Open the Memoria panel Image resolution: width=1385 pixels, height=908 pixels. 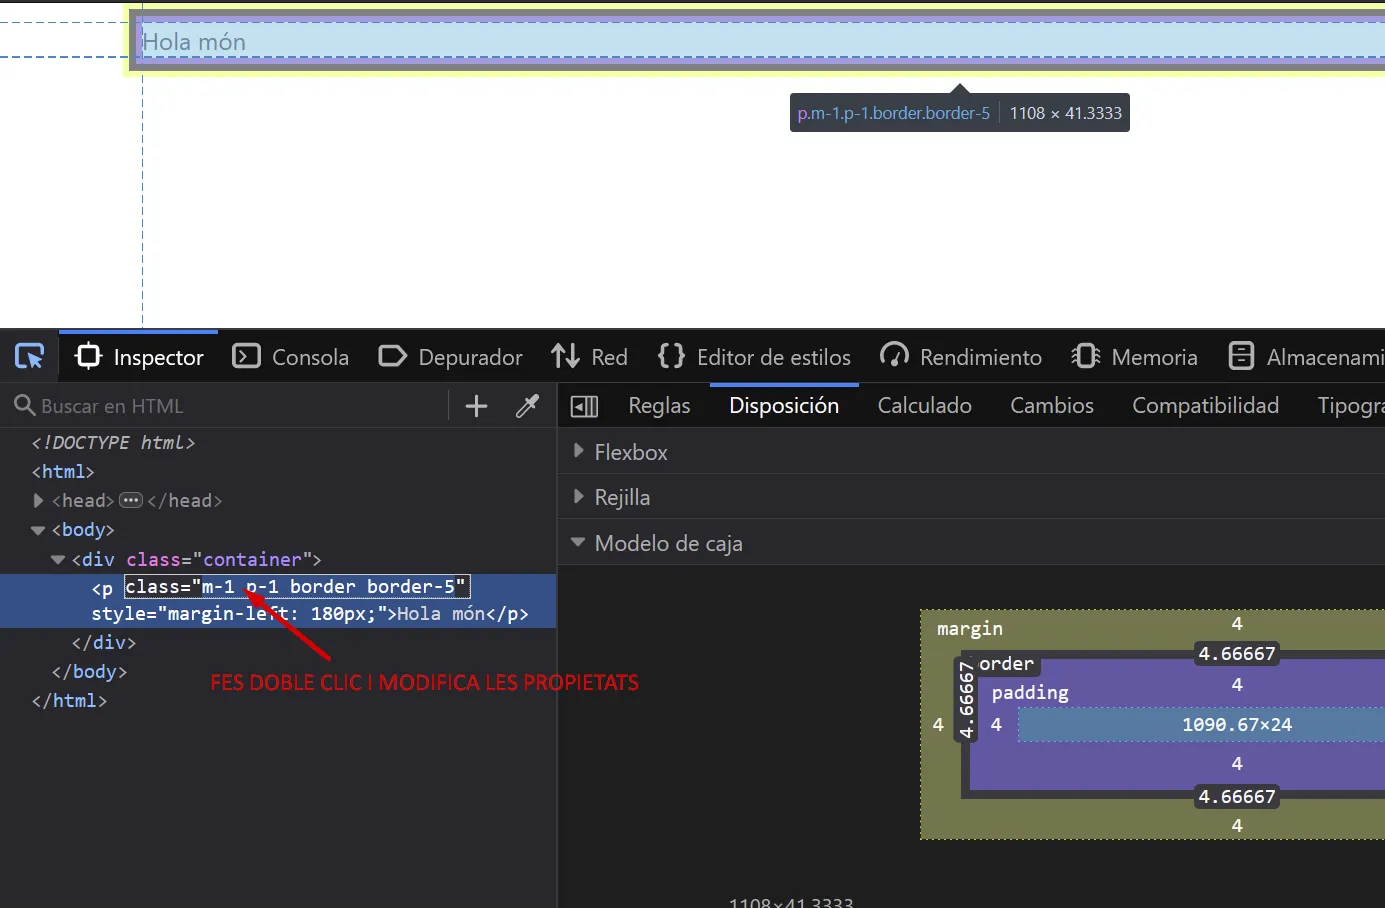[1135, 357]
